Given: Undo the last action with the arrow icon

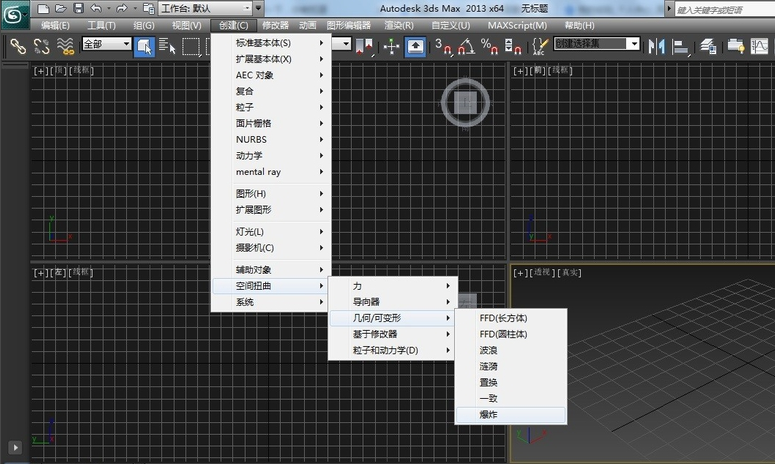Looking at the screenshot, I should [x=96, y=8].
